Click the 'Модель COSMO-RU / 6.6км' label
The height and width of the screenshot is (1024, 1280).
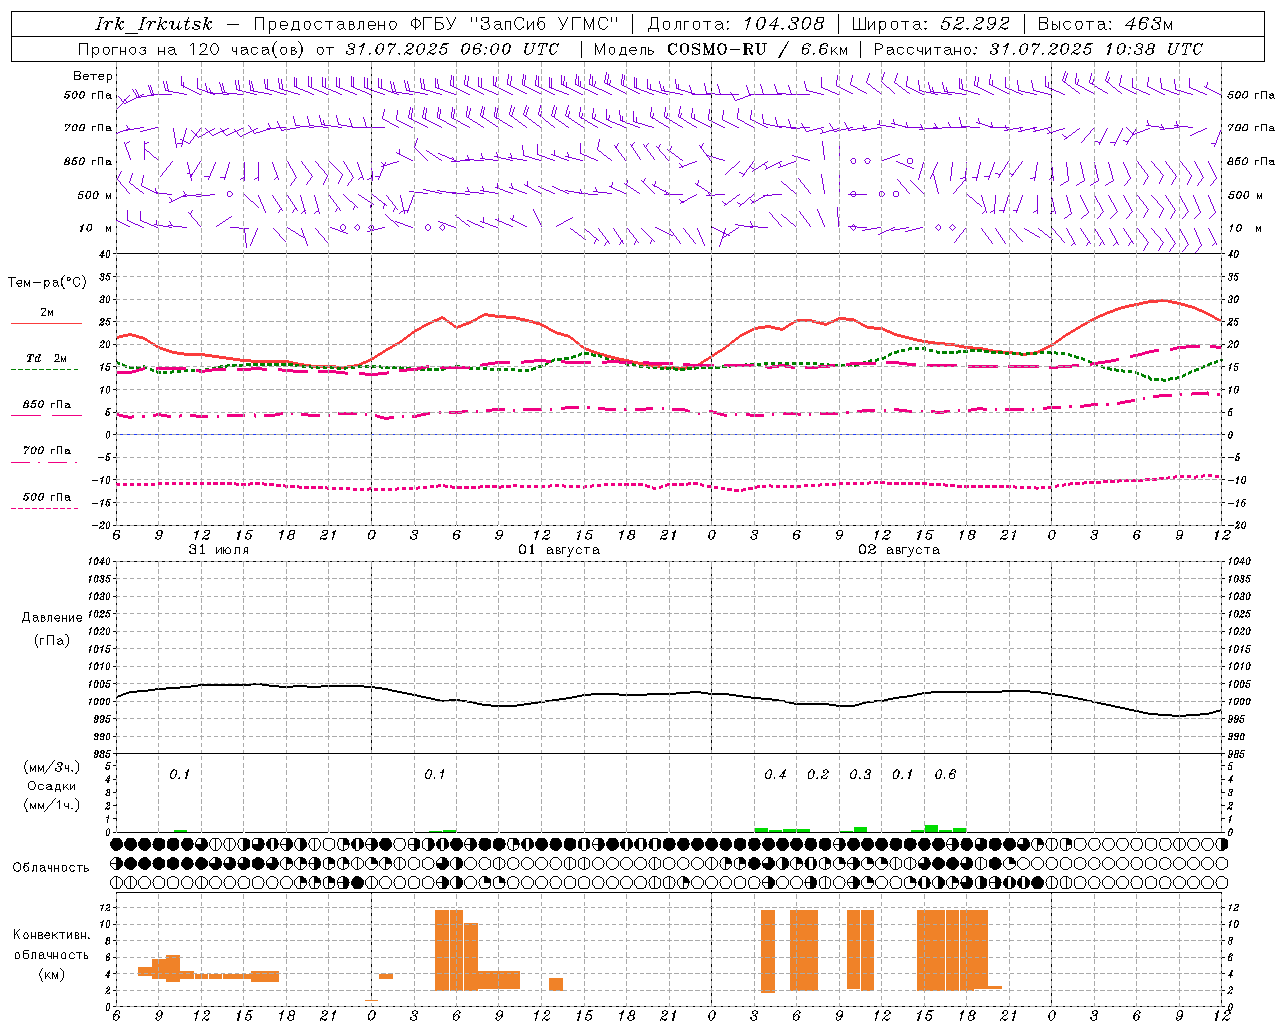point(720,49)
